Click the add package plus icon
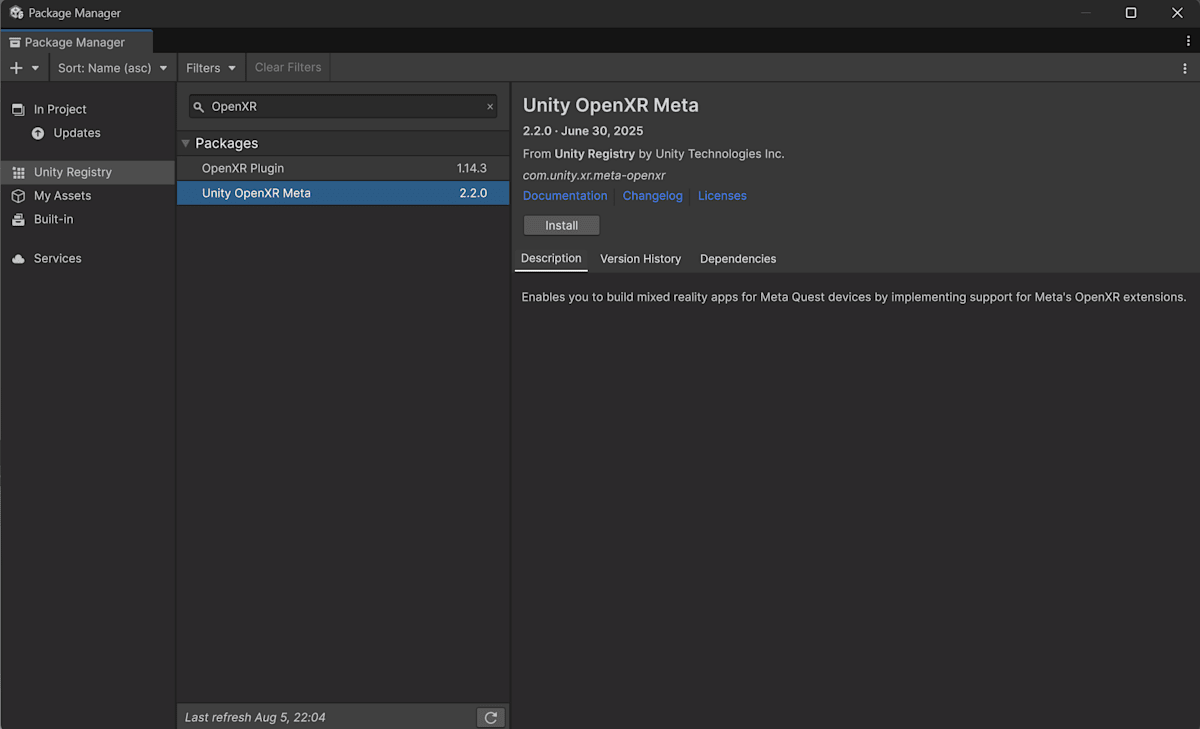This screenshot has width=1200, height=729. (x=16, y=68)
